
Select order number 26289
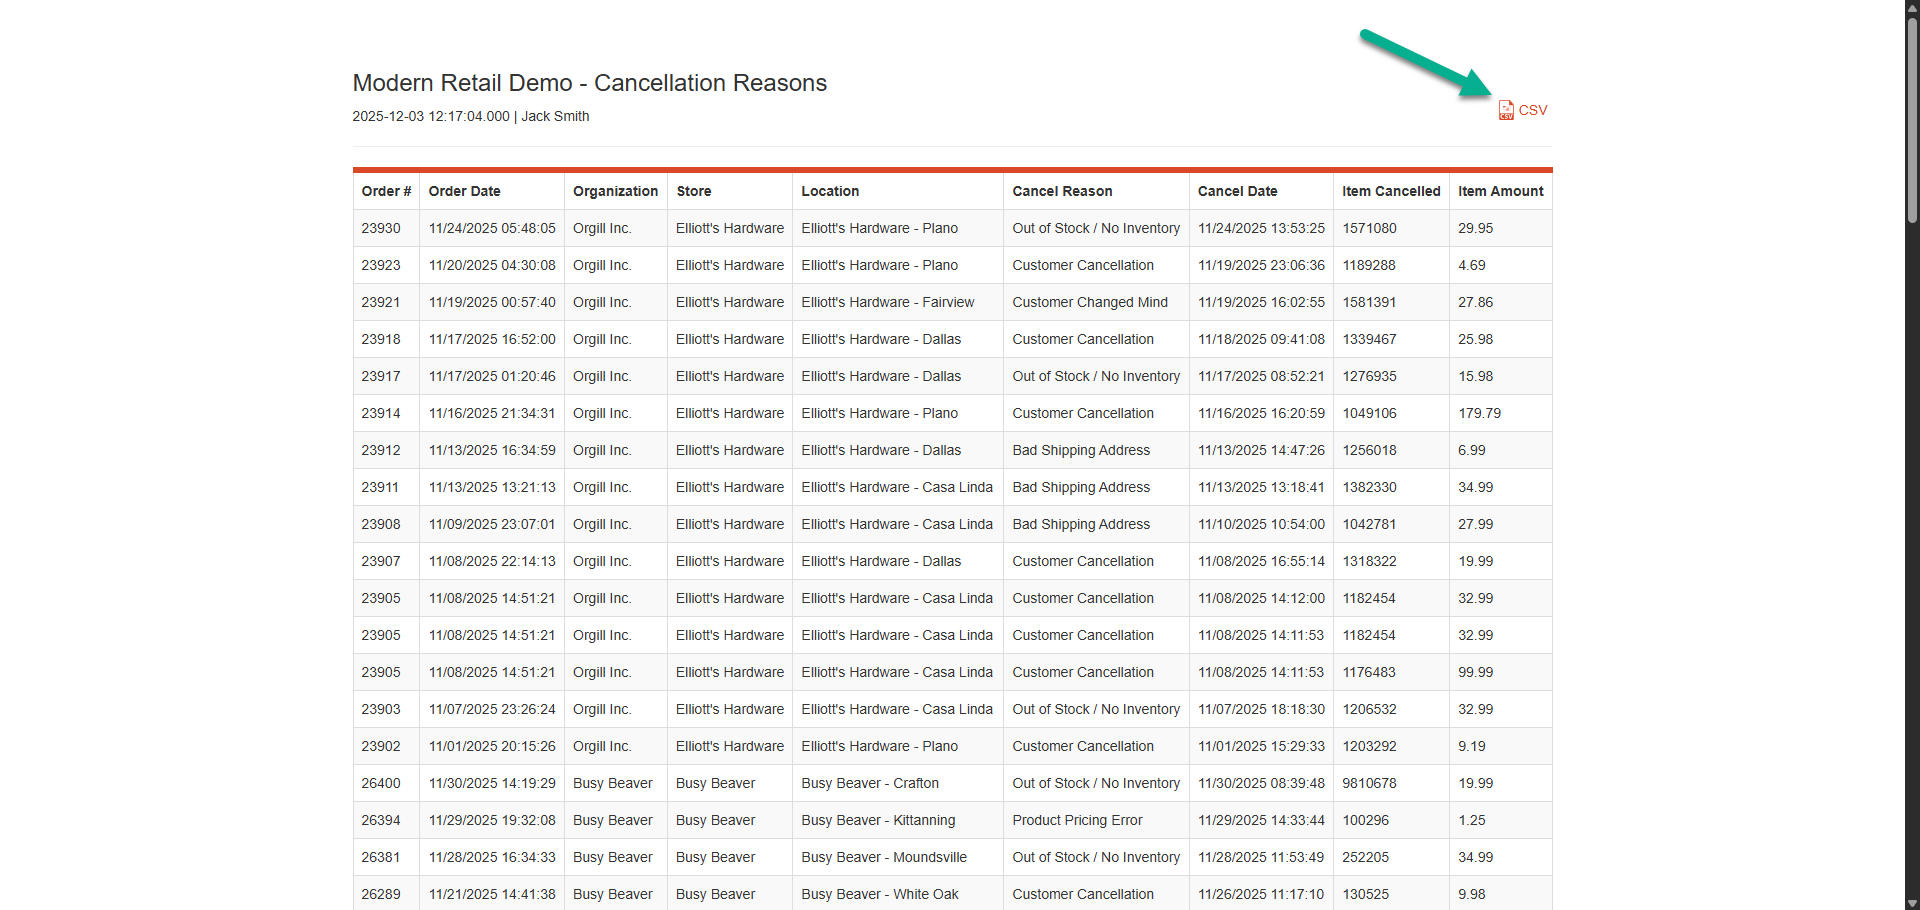pyautogui.click(x=381, y=894)
